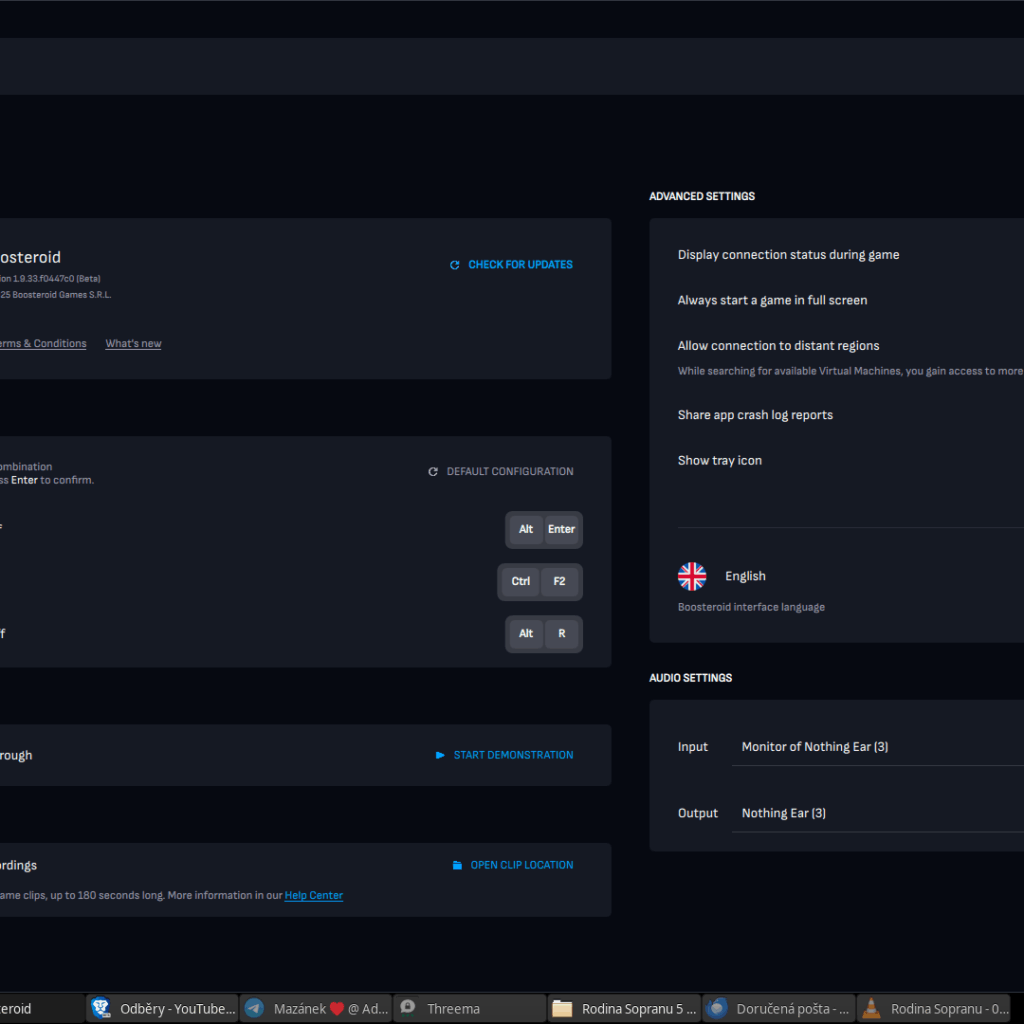The image size is (1024, 1024).
Task: Open the Terms & Conditions link
Action: [42, 344]
